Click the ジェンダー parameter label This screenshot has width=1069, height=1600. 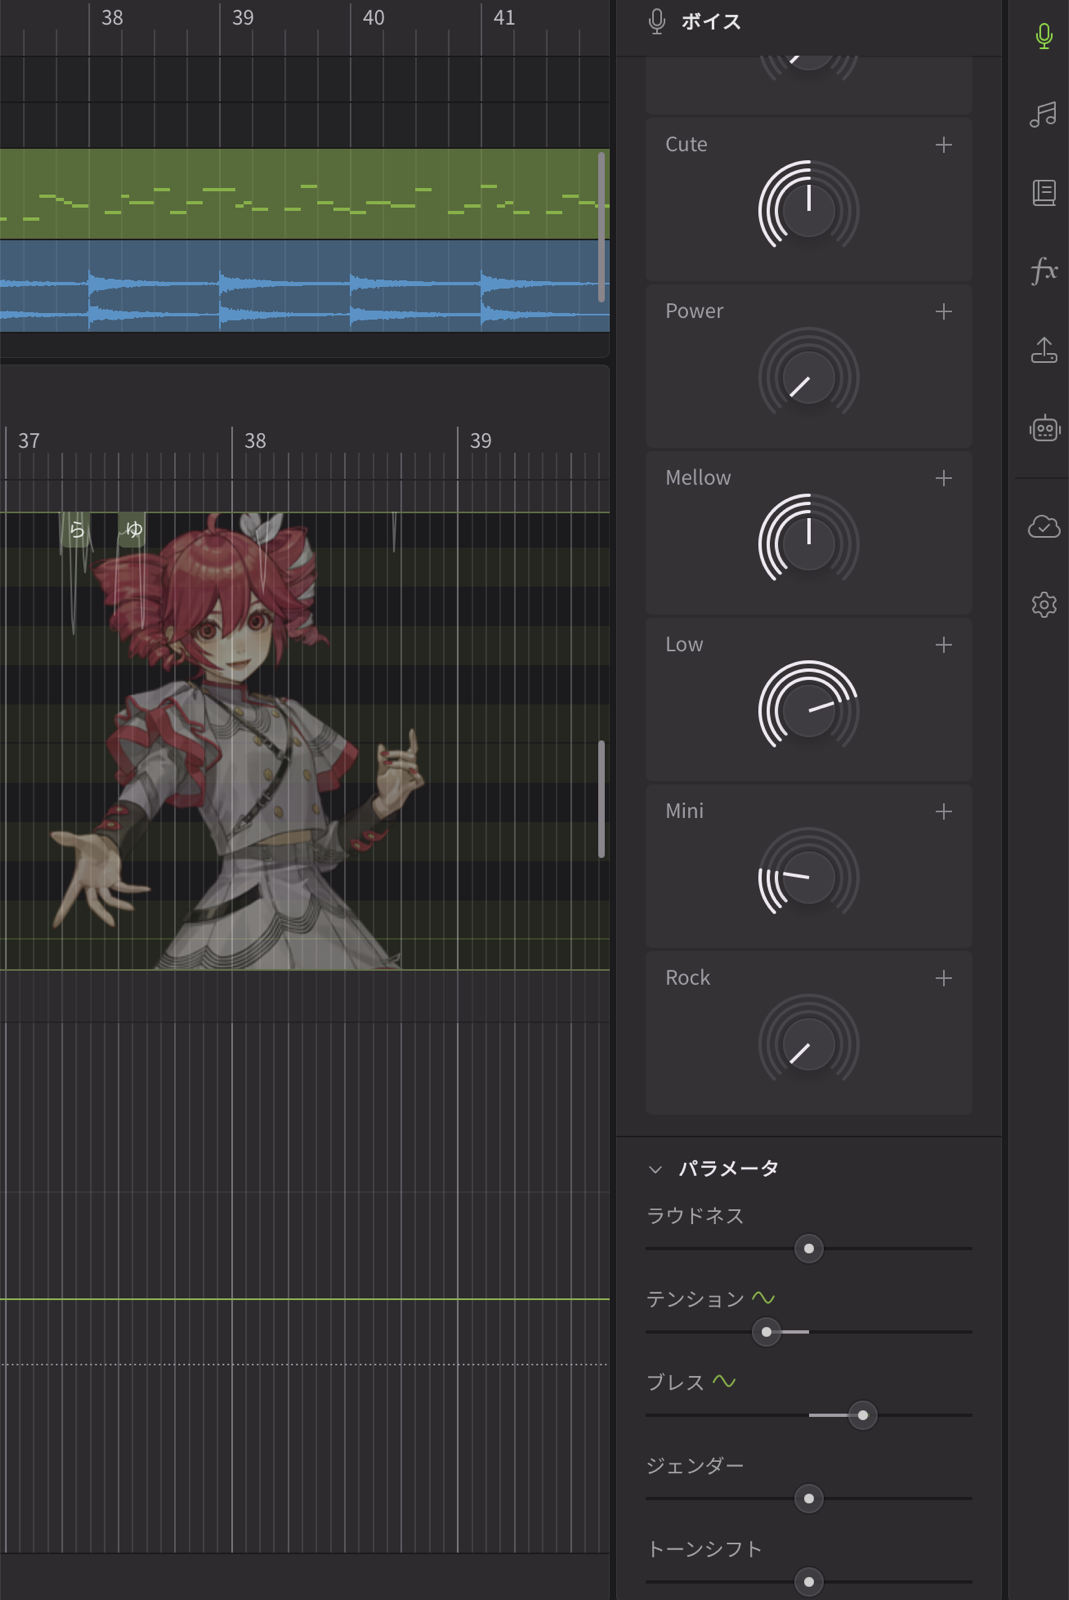coord(695,1466)
